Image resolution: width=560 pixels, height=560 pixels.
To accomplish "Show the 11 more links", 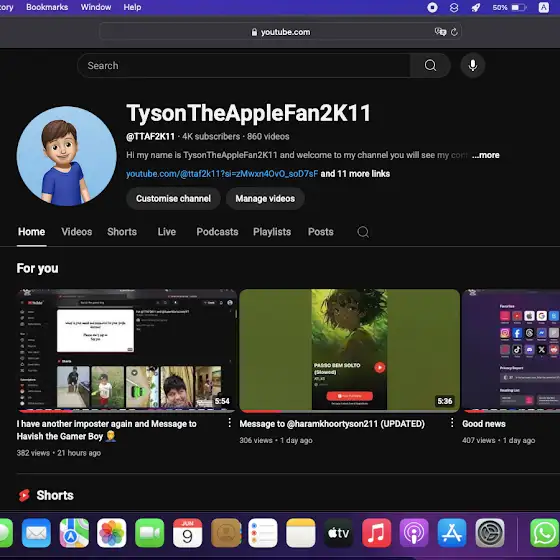I will coord(355,174).
